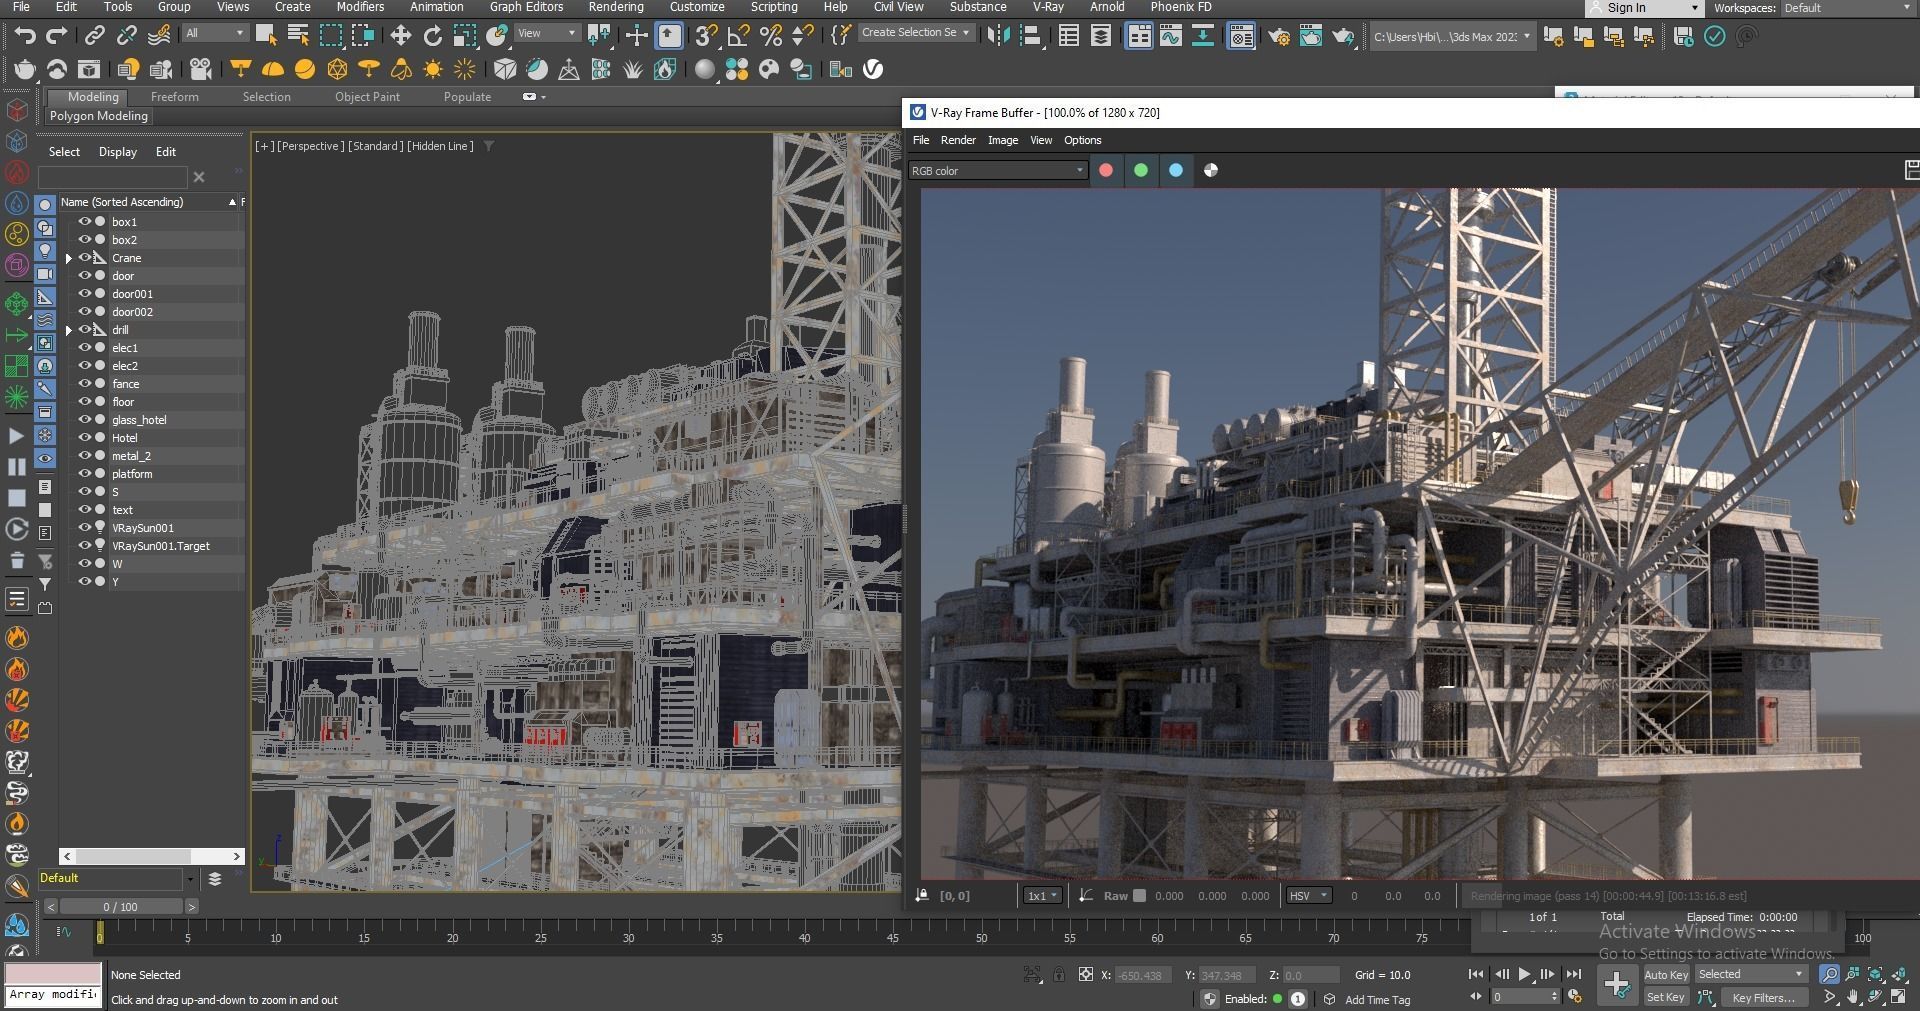Click the layer manager icon beside Default

tap(214, 879)
